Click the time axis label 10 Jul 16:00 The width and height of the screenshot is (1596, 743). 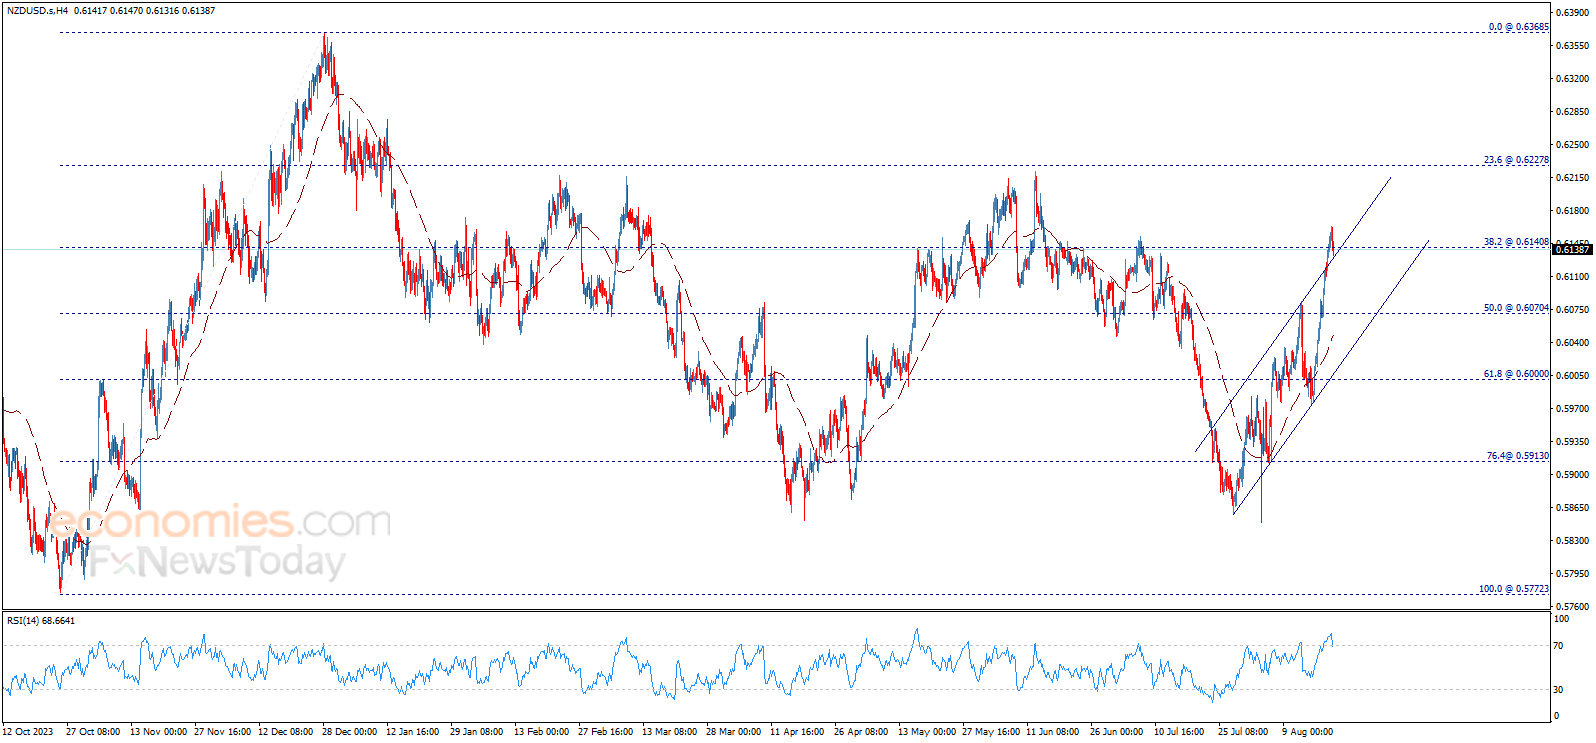tap(1180, 732)
